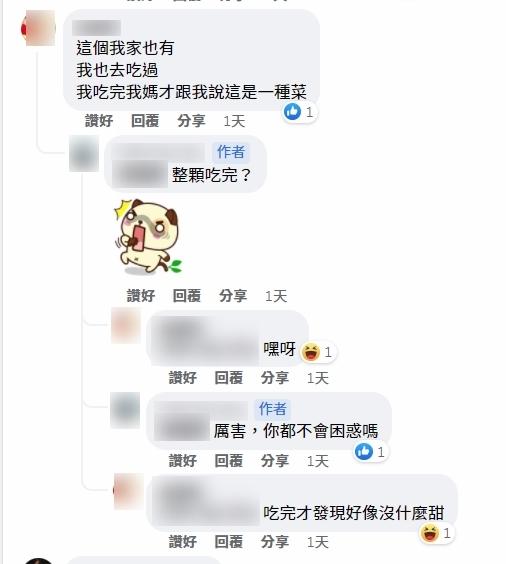Click the thumbs-up reaction under 厲害，你都不會困惑嗎
Screen dimensions: 506x564
(370, 452)
